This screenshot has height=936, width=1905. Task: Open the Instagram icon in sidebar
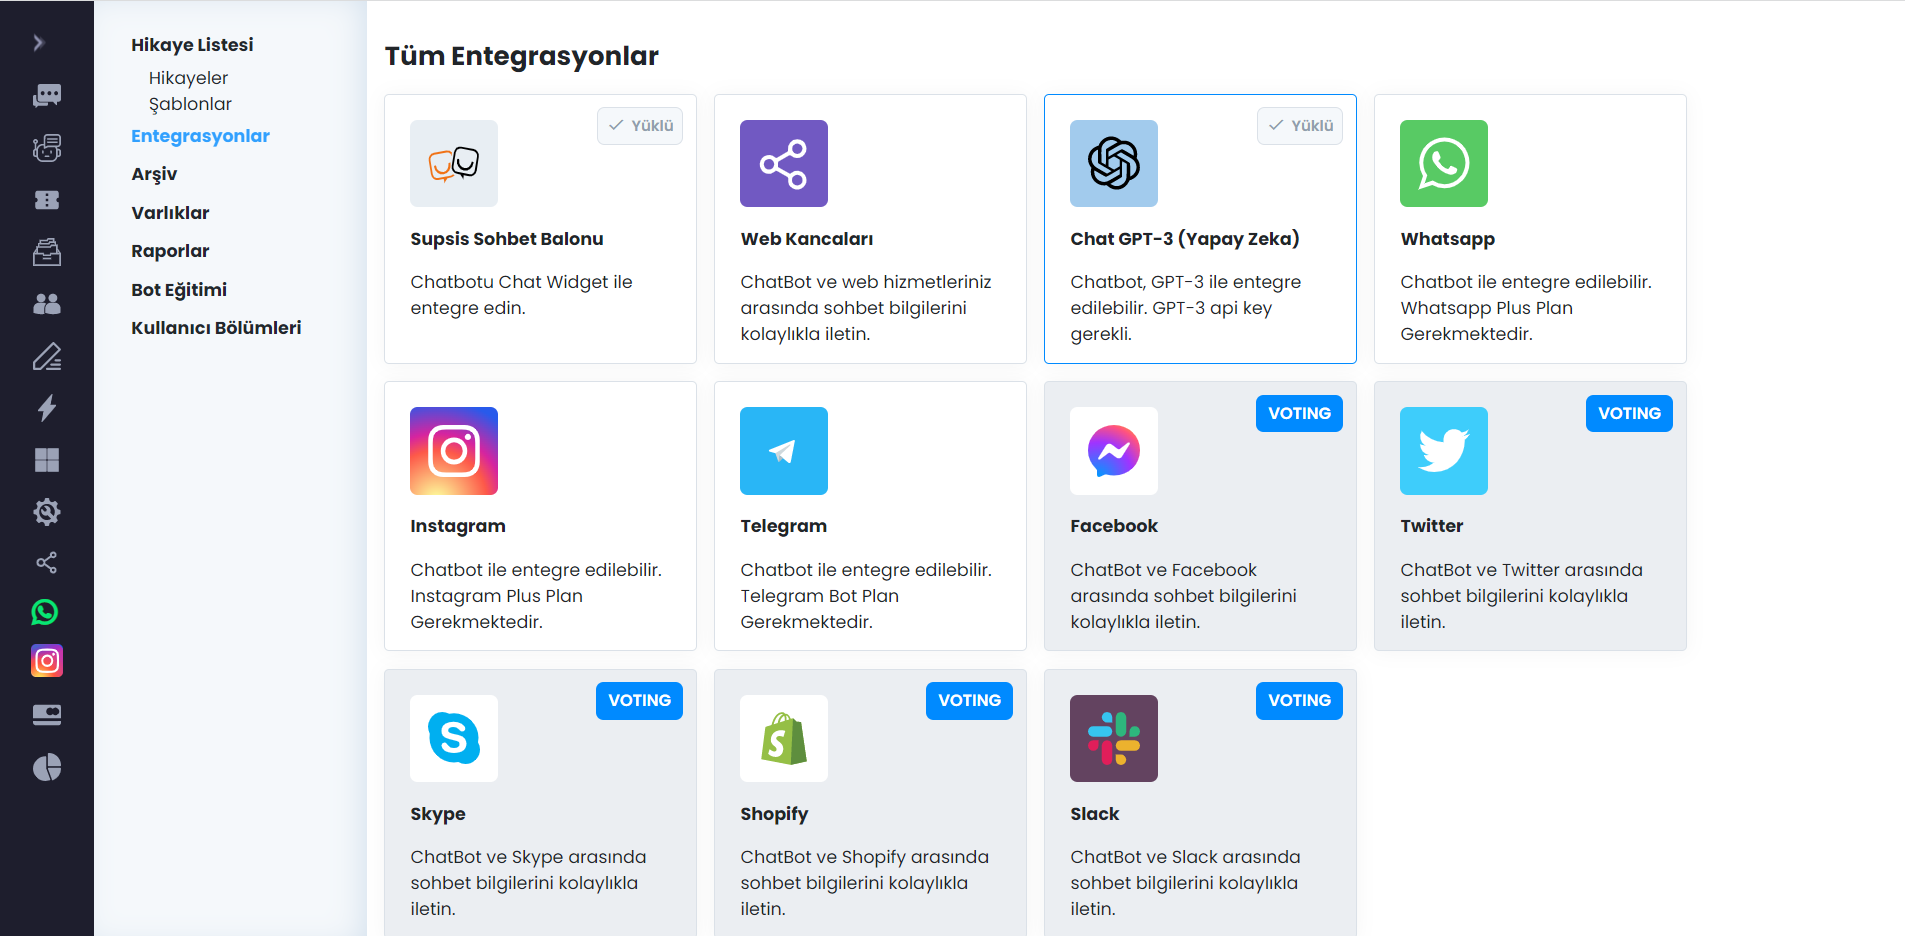point(47,661)
